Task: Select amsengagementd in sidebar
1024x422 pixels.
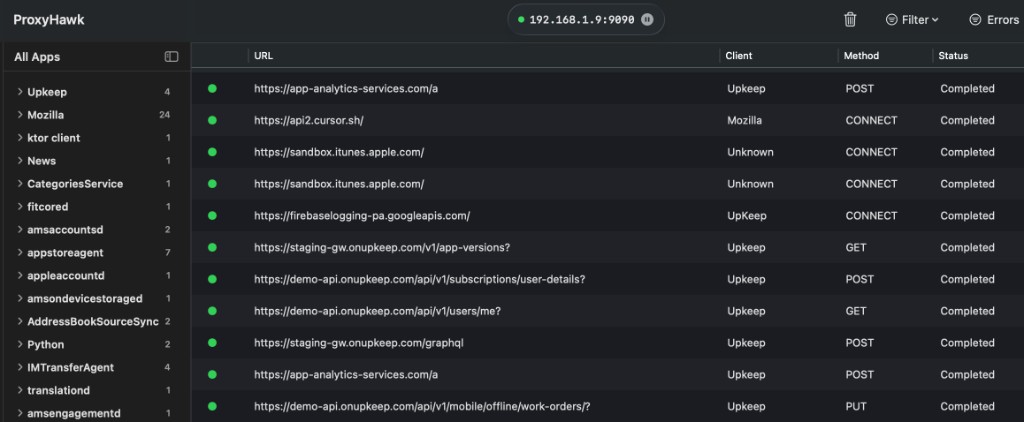Action: tap(74, 413)
